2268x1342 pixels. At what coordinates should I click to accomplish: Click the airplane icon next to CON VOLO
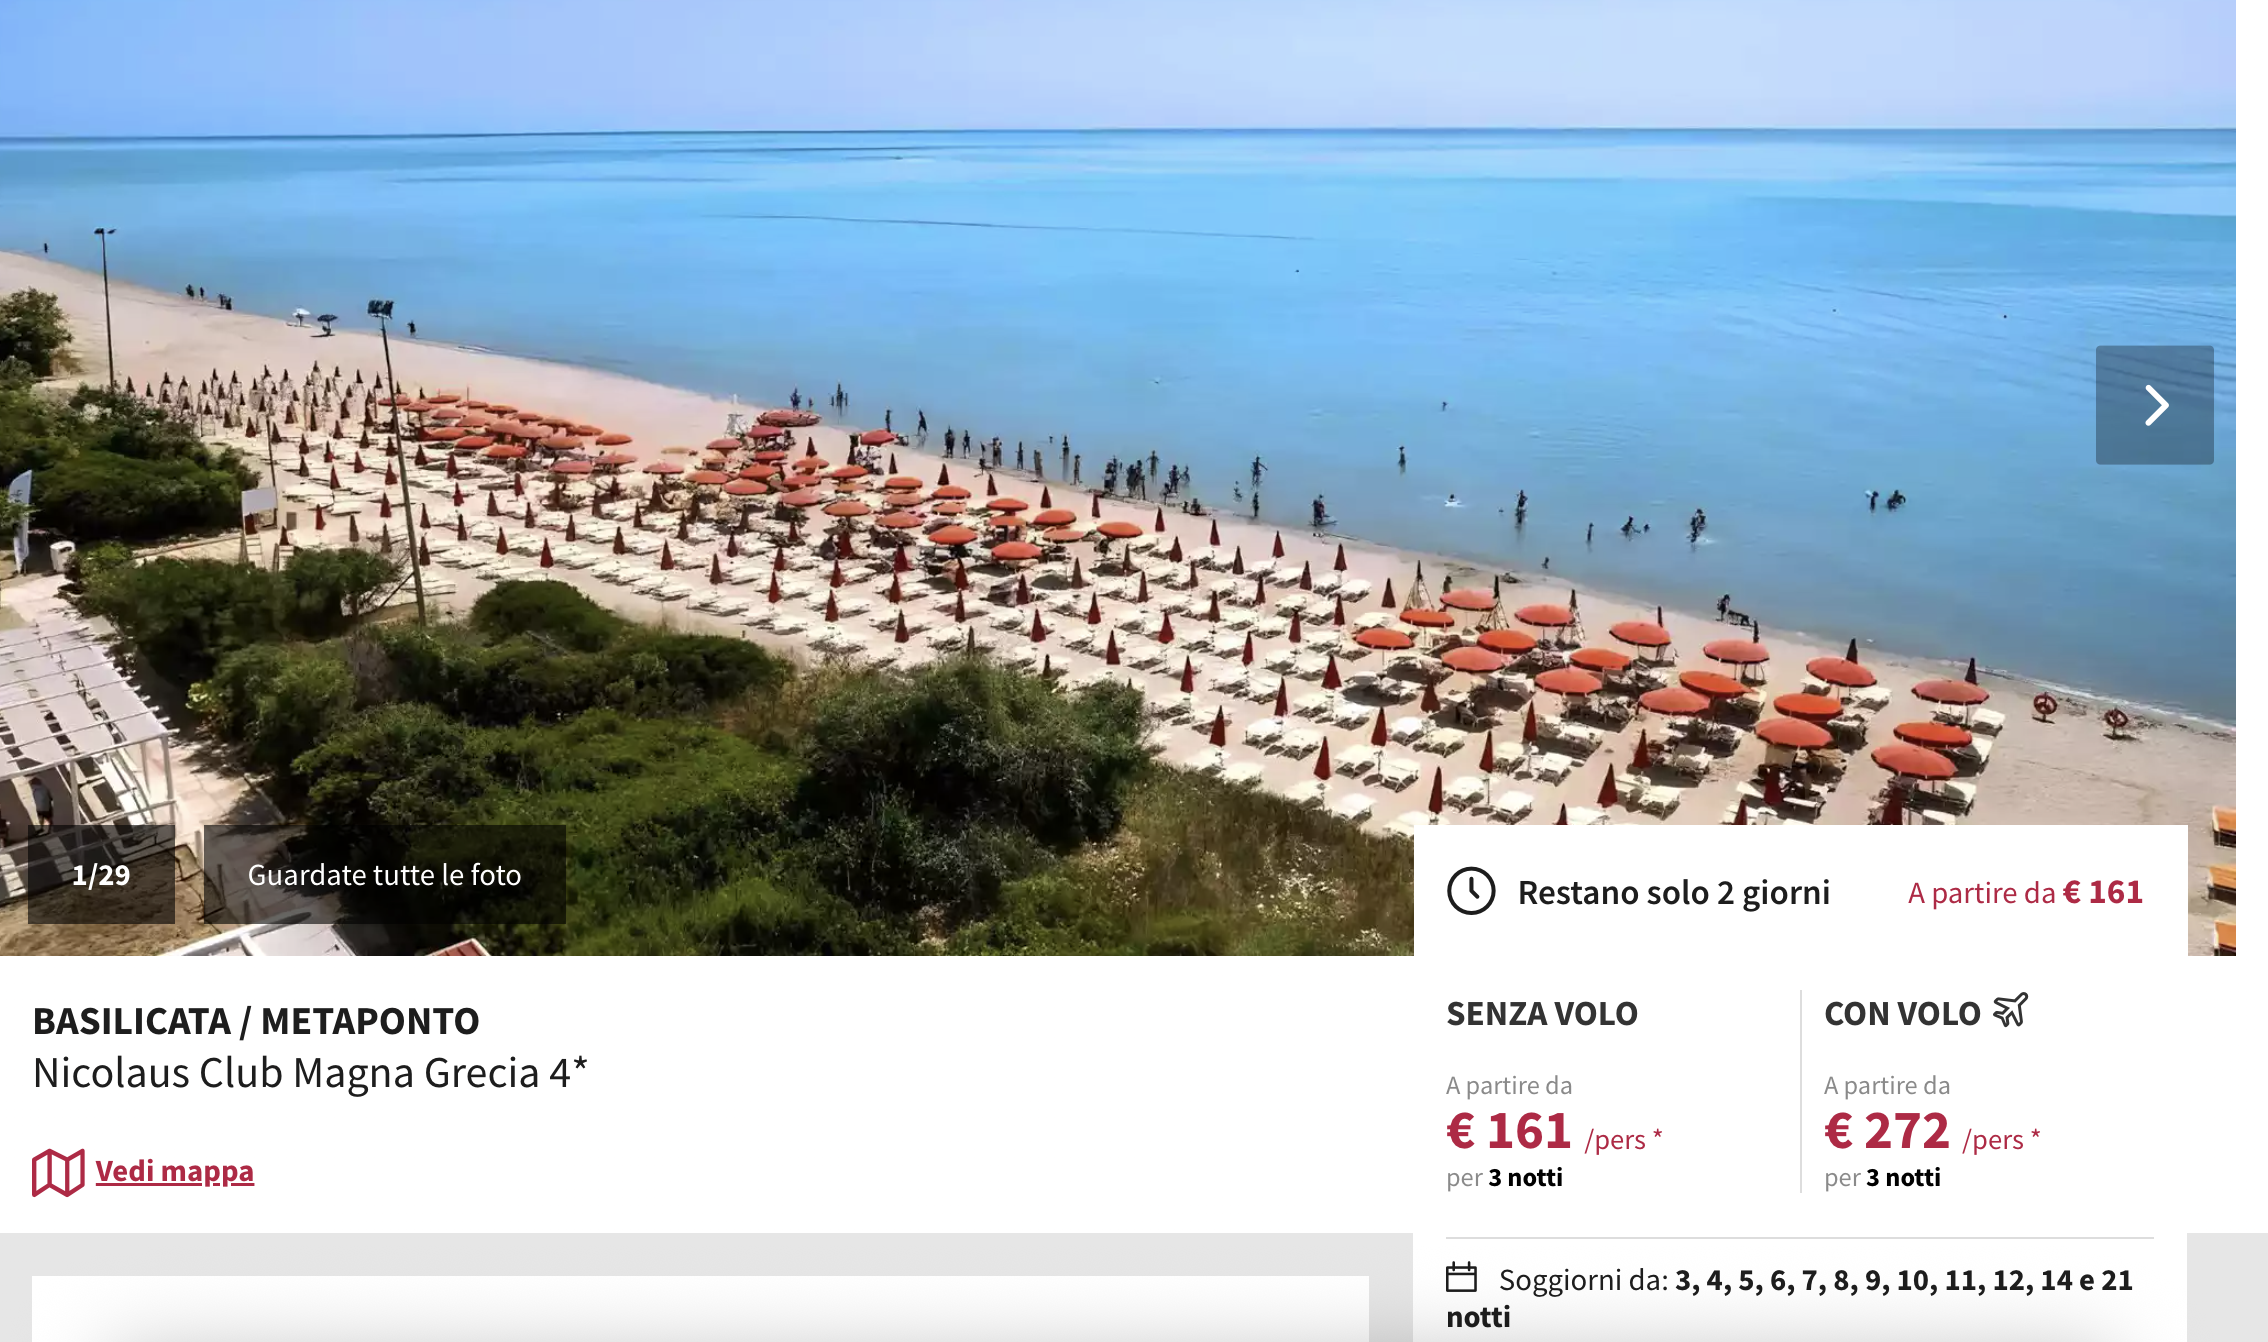pyautogui.click(x=2010, y=1010)
